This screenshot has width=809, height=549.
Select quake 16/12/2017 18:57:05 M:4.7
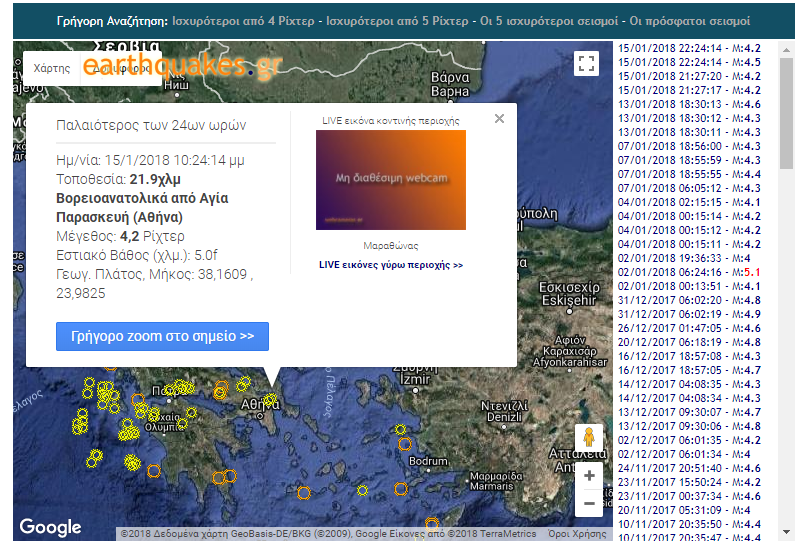point(689,370)
